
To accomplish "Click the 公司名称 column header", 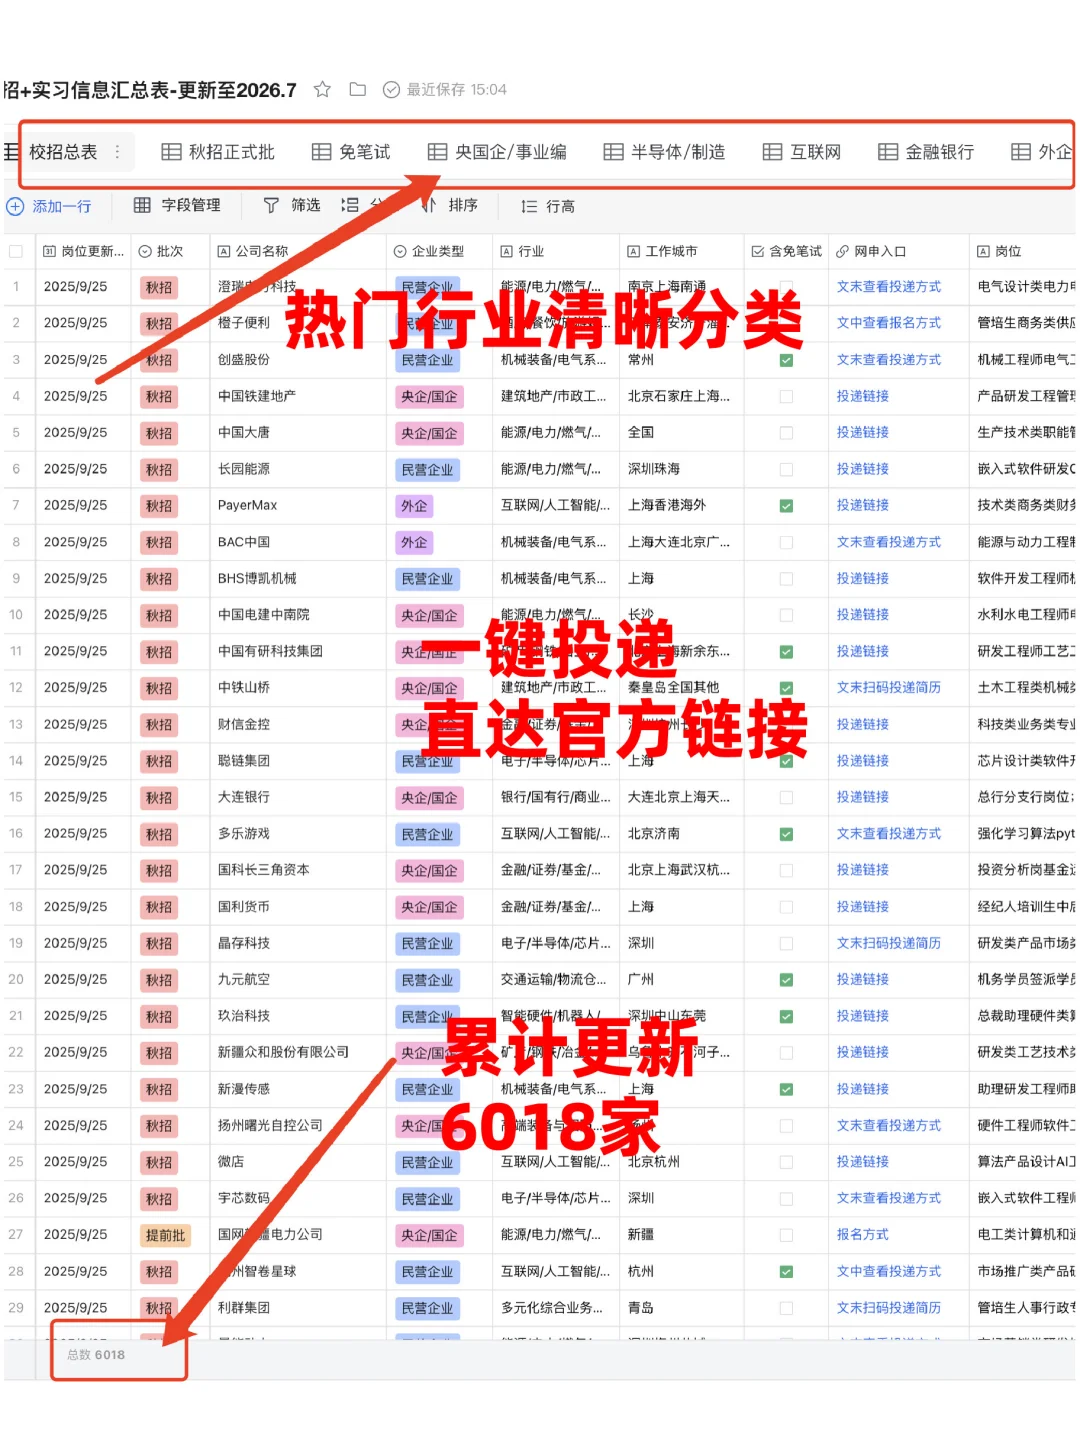I will pos(298,251).
